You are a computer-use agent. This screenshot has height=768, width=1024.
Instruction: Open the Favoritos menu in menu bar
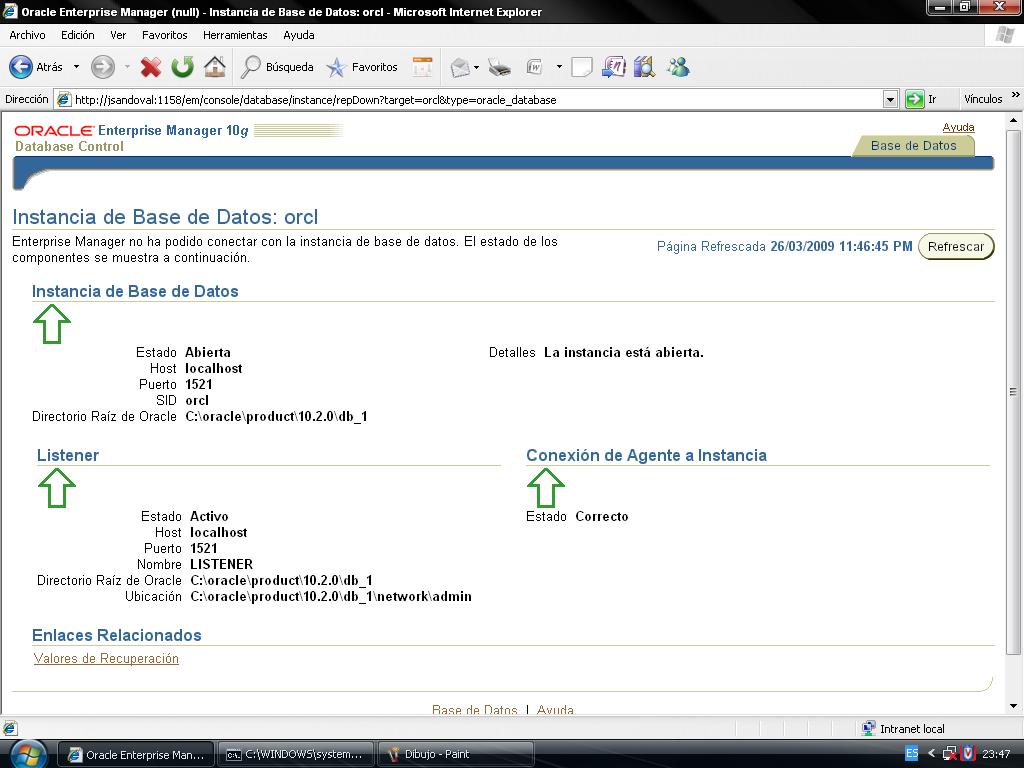165,35
